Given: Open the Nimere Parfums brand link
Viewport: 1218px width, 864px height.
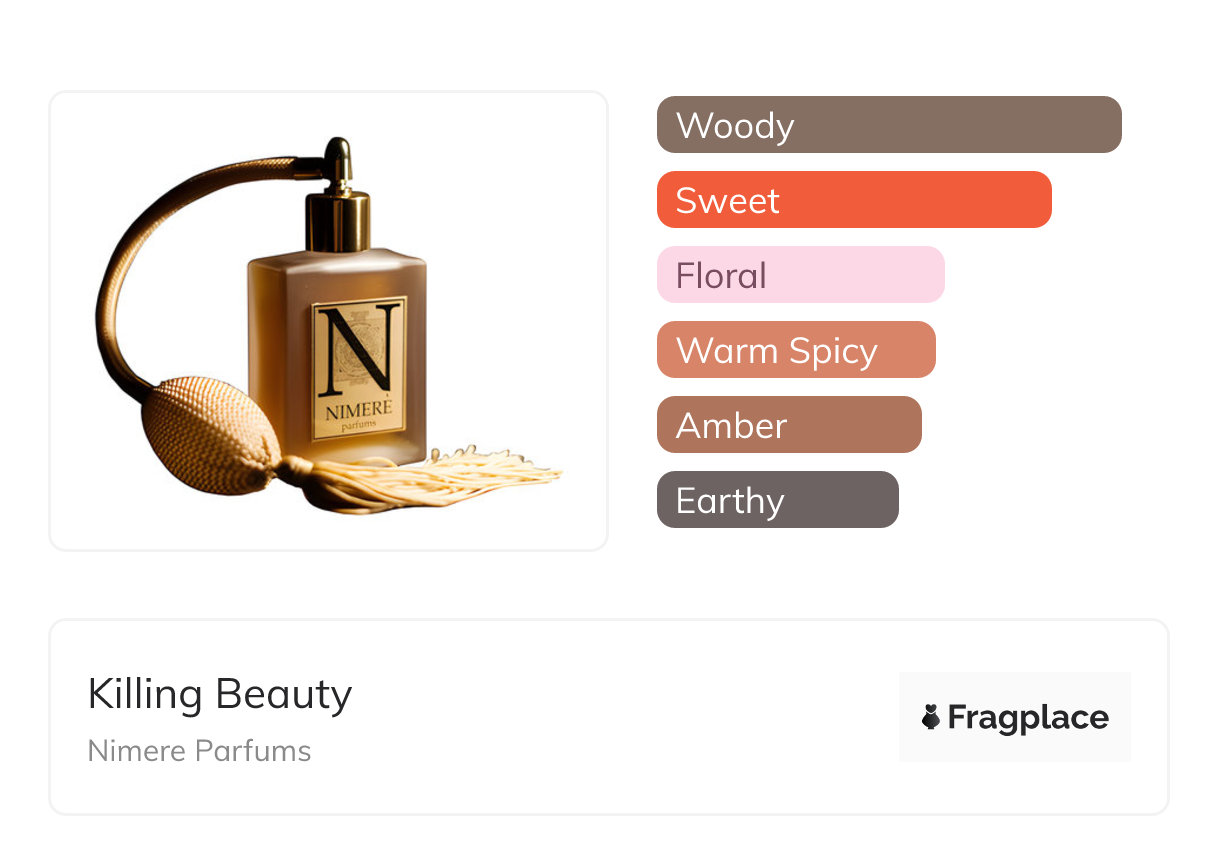Looking at the screenshot, I should click(199, 751).
